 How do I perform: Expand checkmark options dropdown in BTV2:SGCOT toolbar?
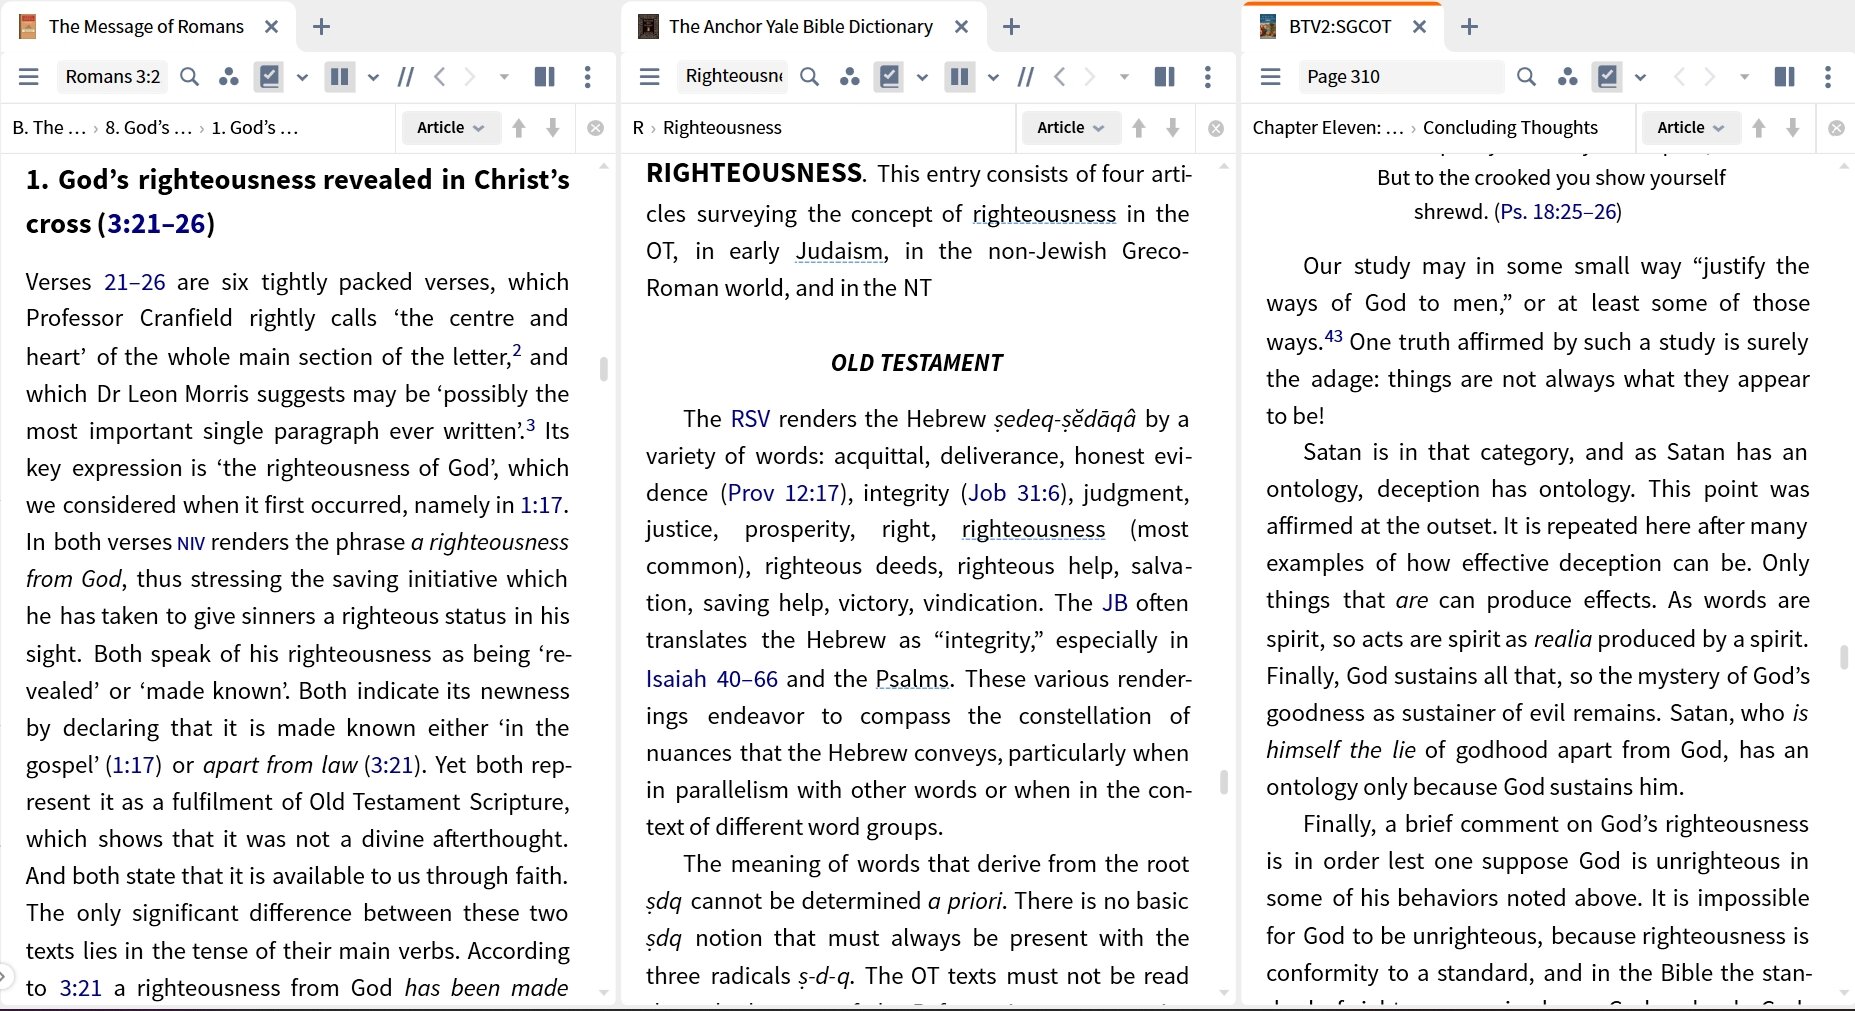[1640, 77]
